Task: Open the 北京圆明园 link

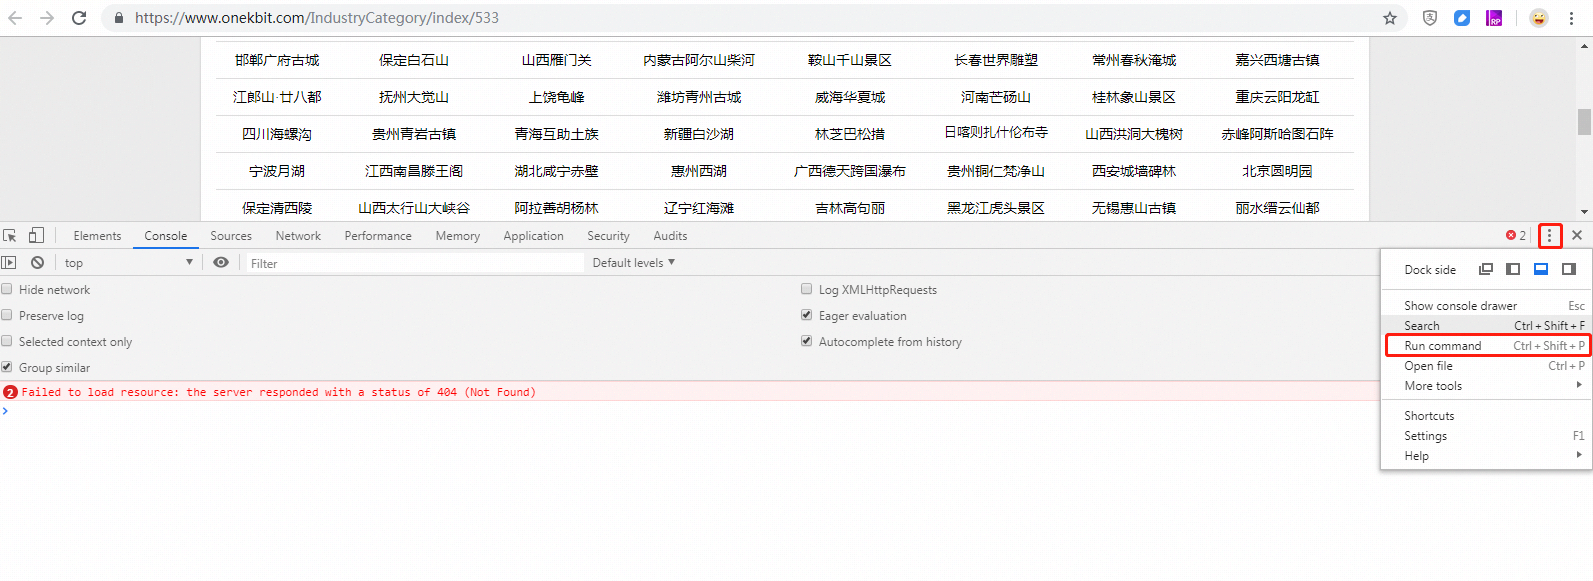Action: [x=1277, y=171]
